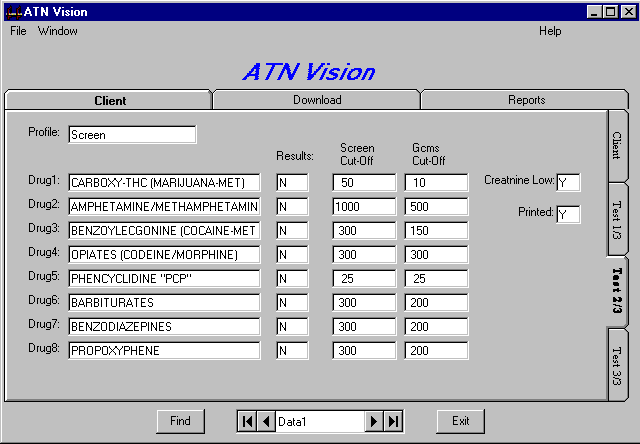The width and height of the screenshot is (640, 444).
Task: Switch to the Reports tab
Action: tap(526, 100)
